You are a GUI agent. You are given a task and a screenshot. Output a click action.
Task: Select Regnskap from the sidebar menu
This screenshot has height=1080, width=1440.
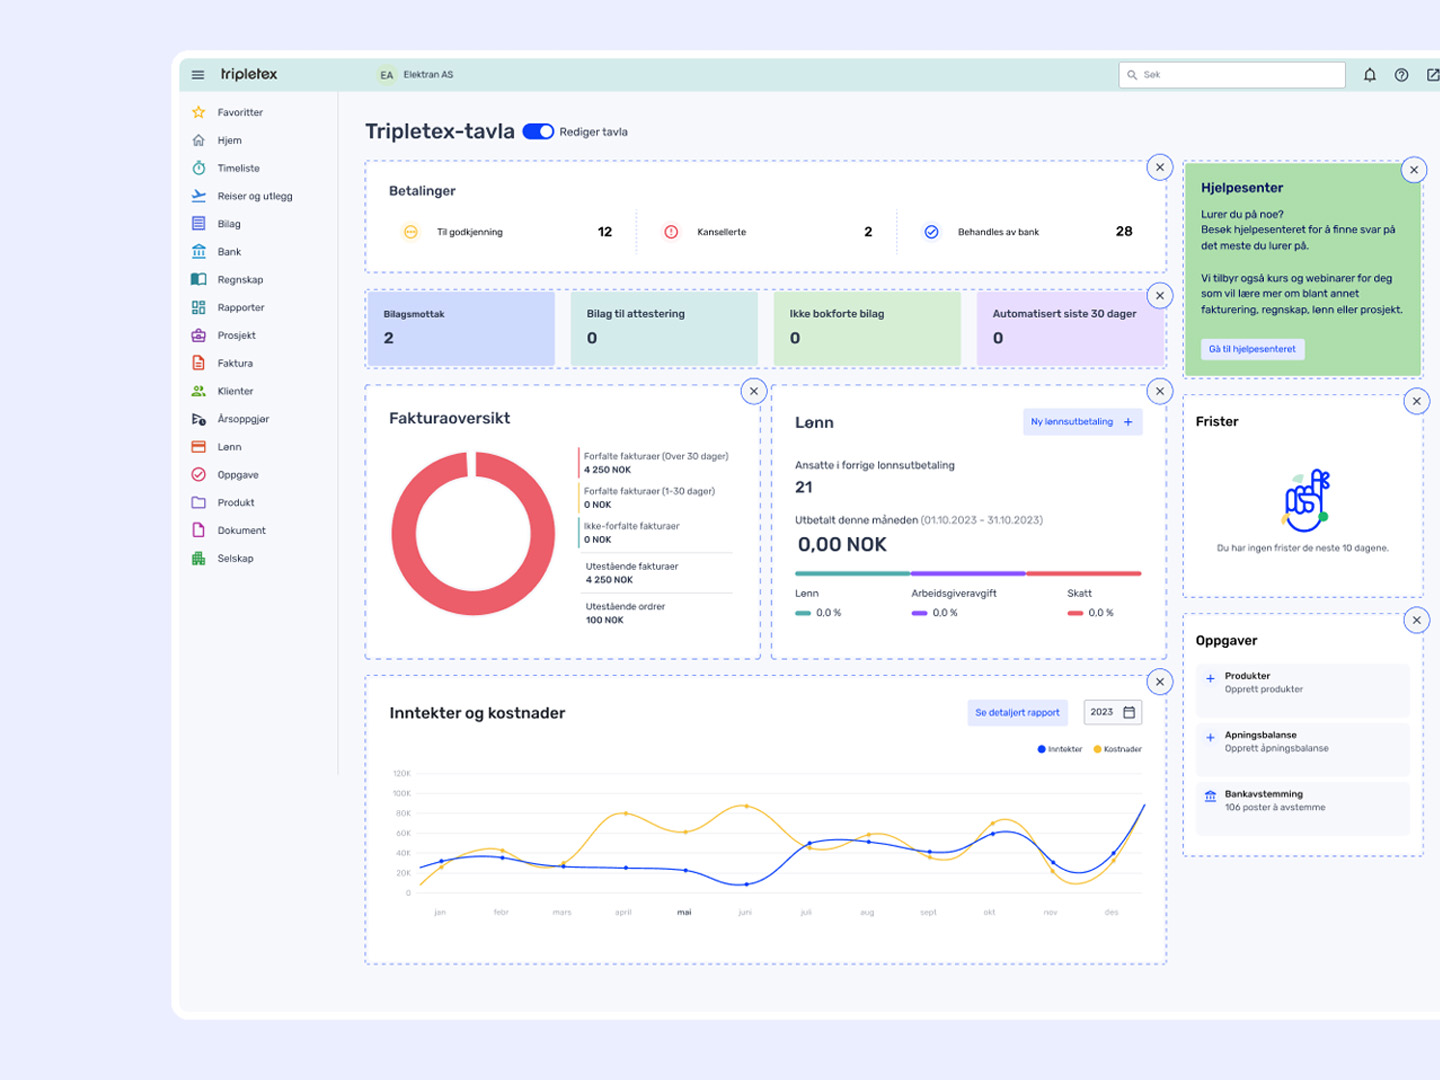[240, 280]
